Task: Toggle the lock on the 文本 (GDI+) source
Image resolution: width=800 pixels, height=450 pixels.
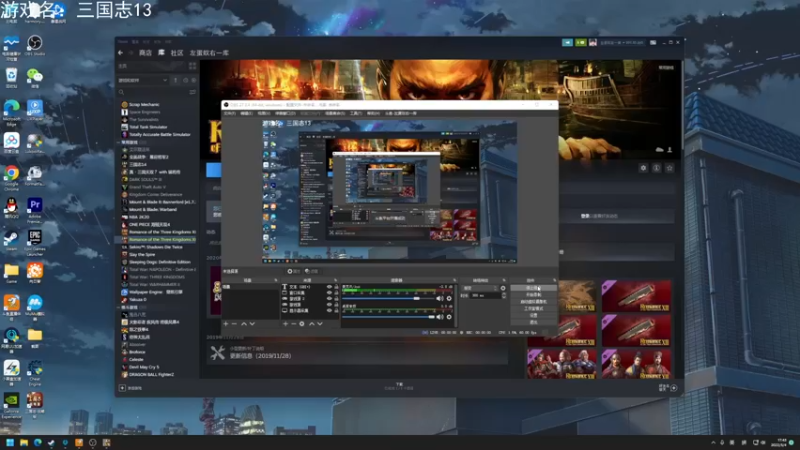Action: coord(336,287)
